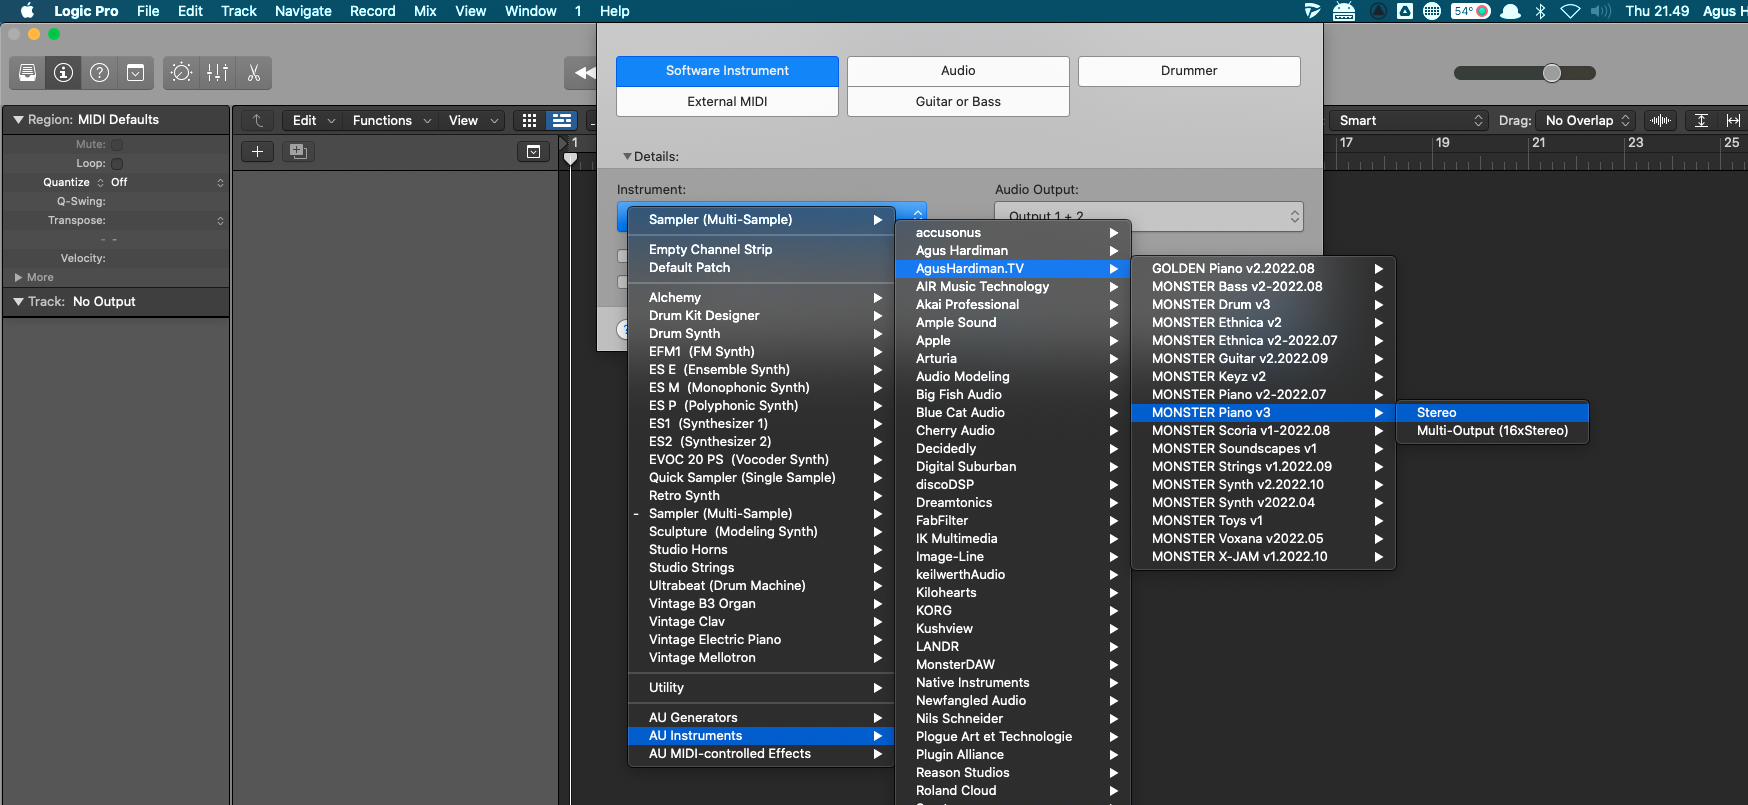Open the Quantize Off dropdown
This screenshot has height=805, width=1748.
pos(167,183)
